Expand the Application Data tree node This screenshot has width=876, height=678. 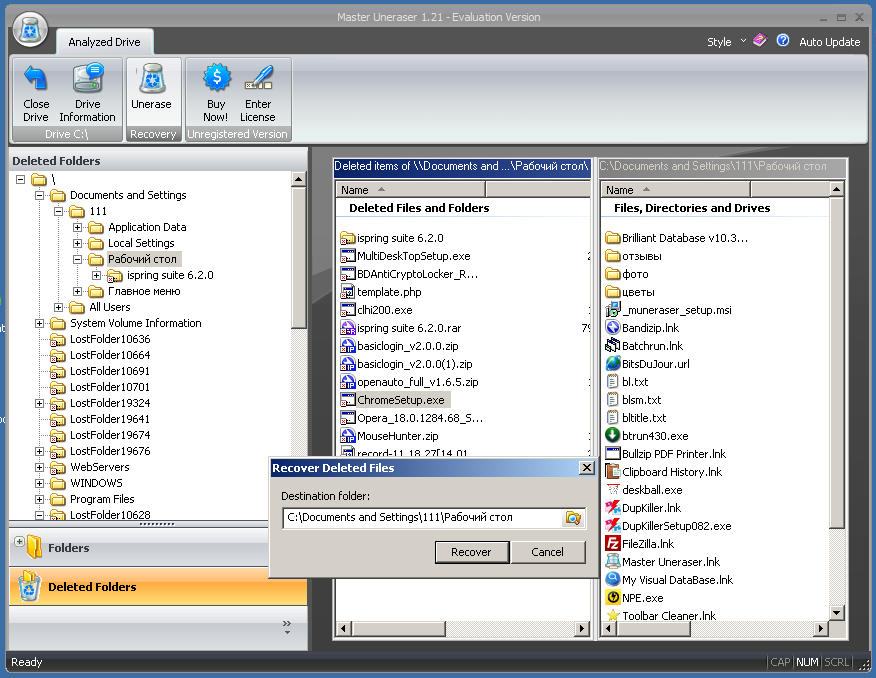coord(78,227)
